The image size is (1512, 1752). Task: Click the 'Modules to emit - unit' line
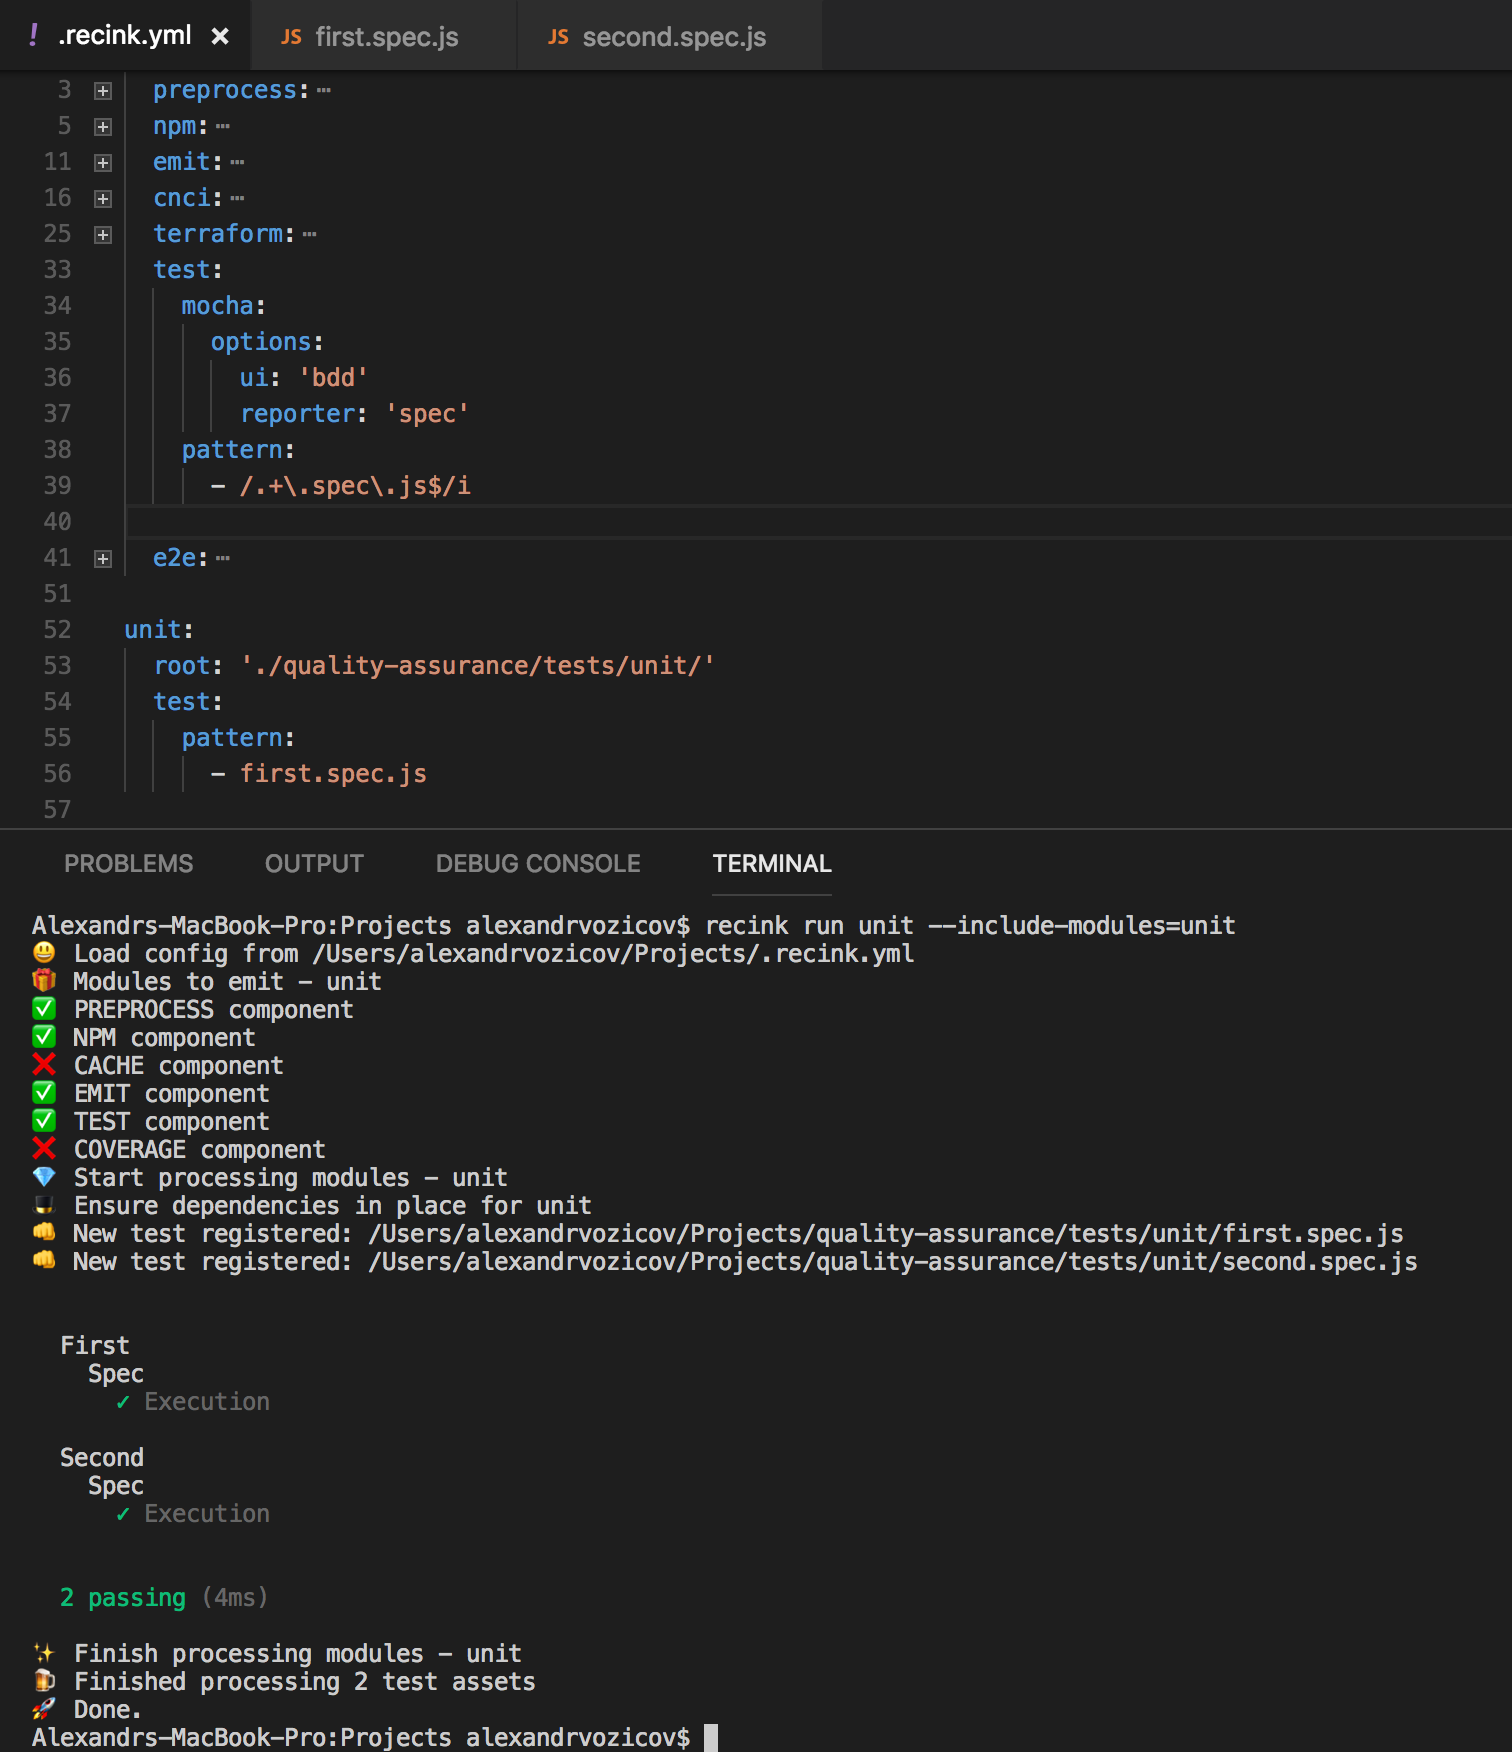tap(227, 982)
